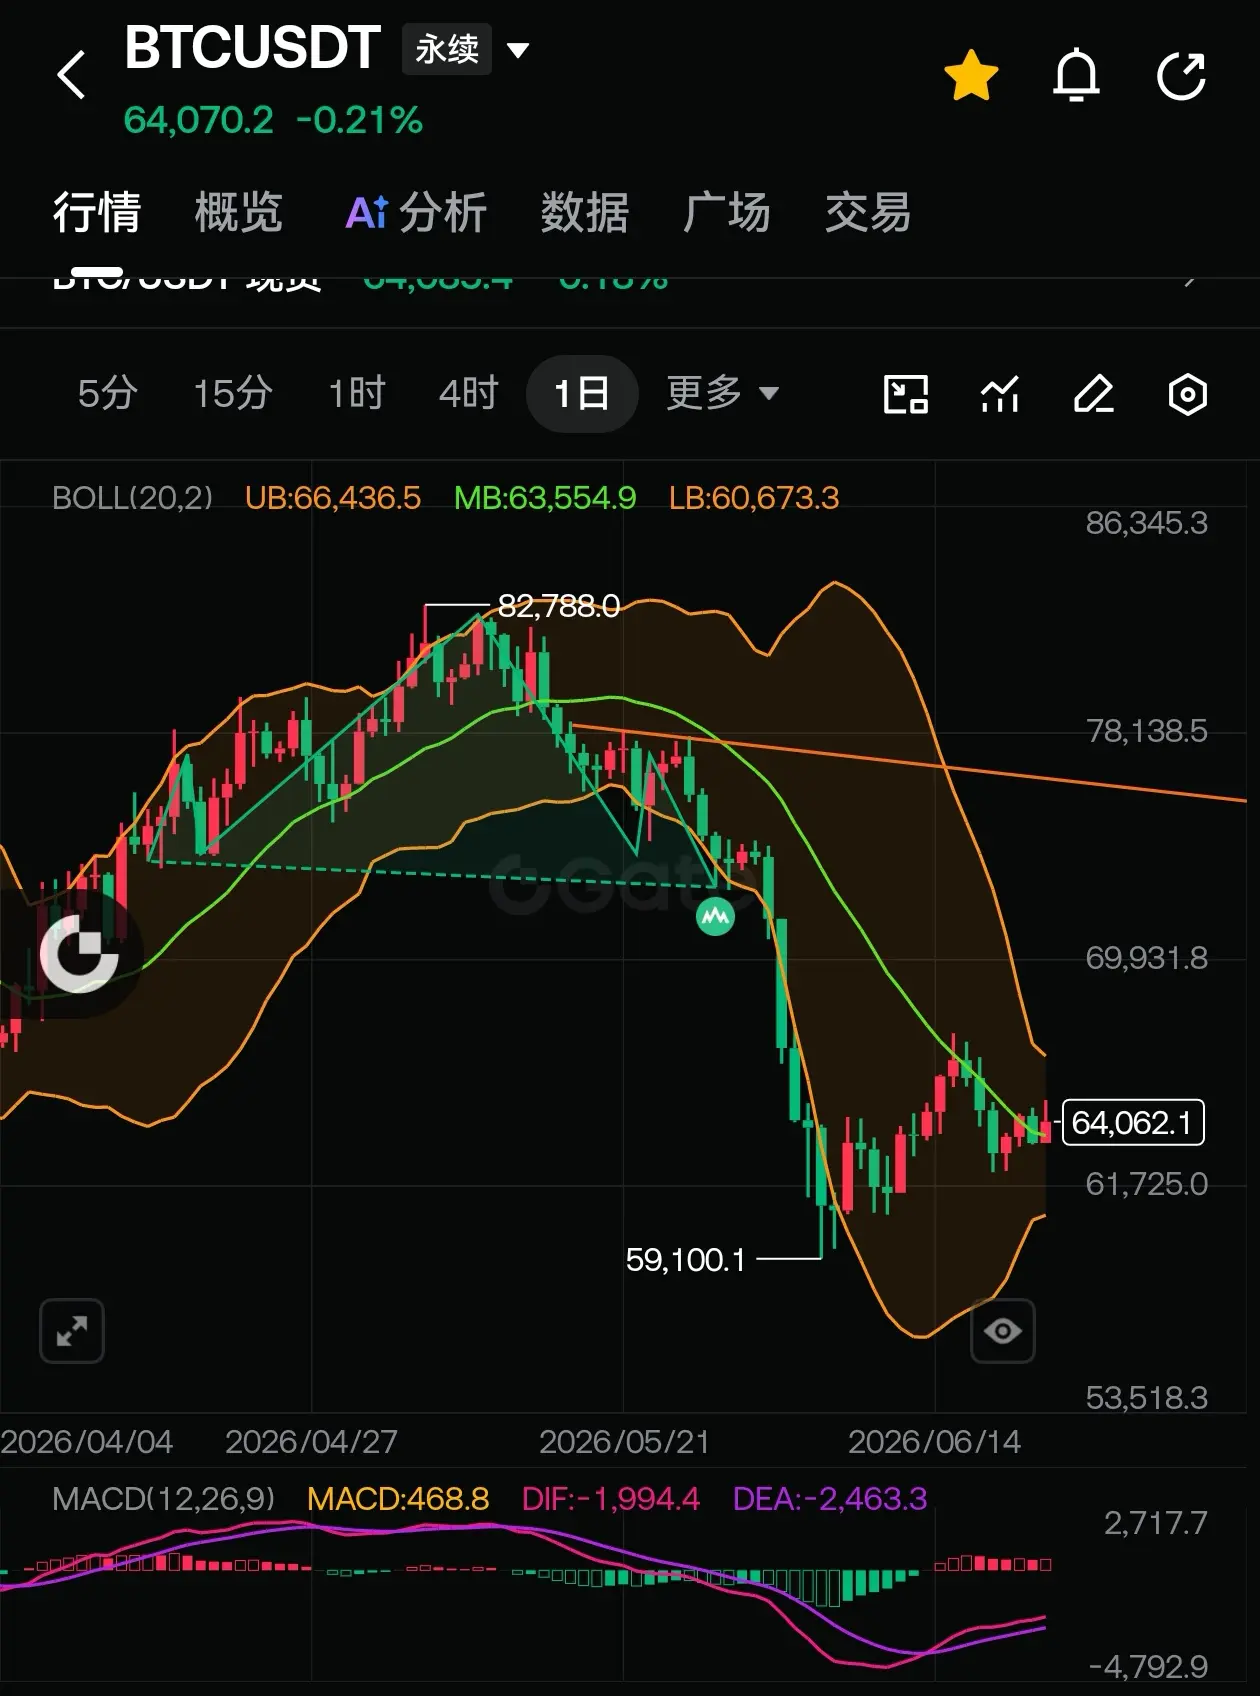Select the 15分 timeframe

[x=232, y=393]
